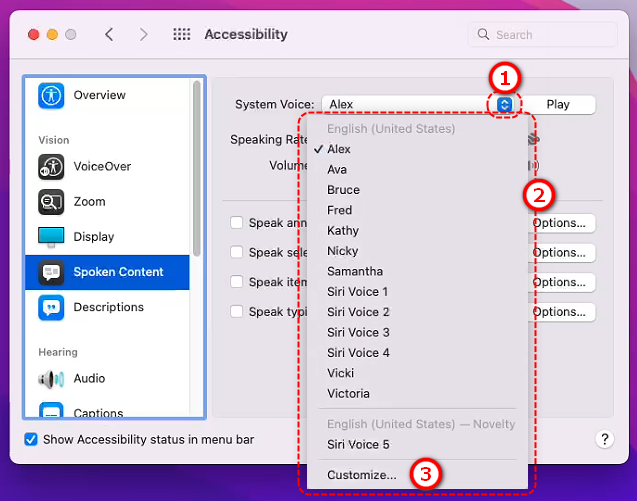The image size is (637, 501).
Task: Click the Zoom magnifier icon in sidebar
Action: click(x=51, y=202)
